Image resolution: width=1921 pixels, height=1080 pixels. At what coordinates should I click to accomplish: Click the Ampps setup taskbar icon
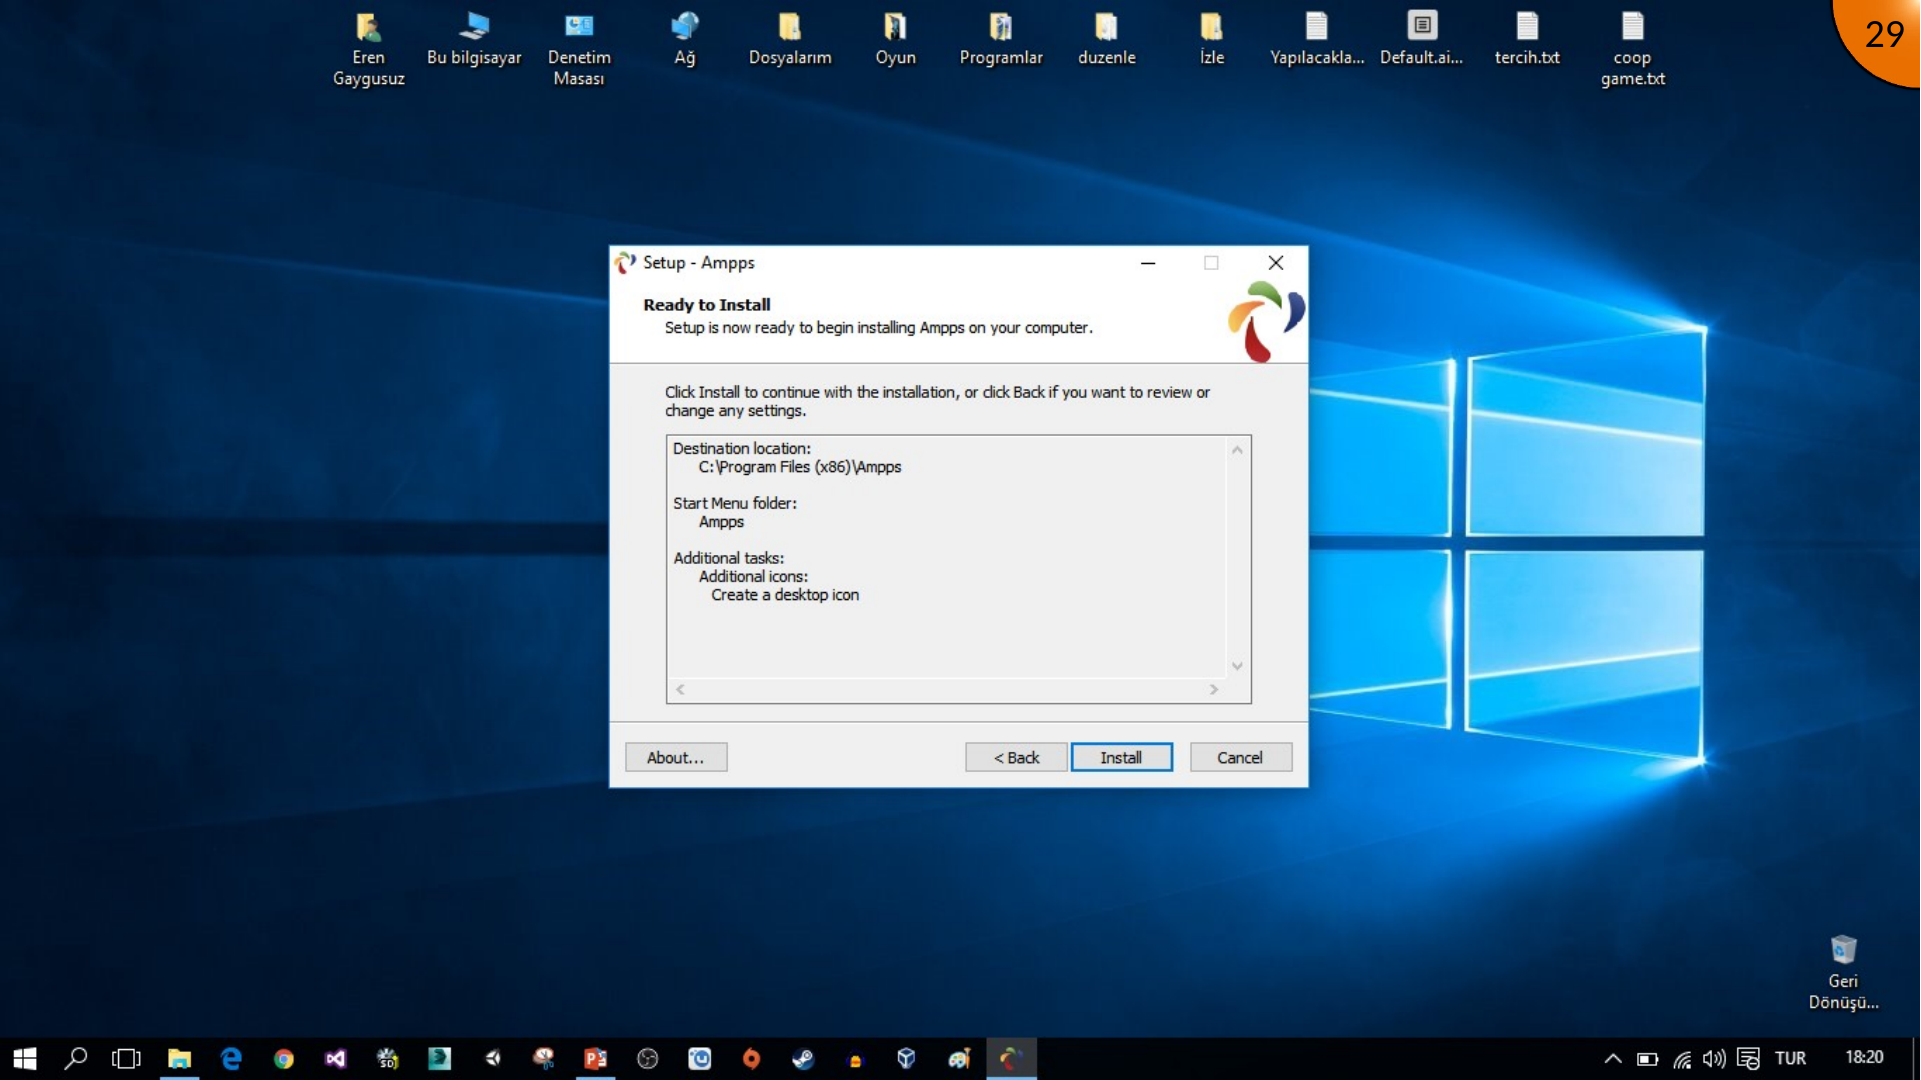(x=1011, y=1058)
